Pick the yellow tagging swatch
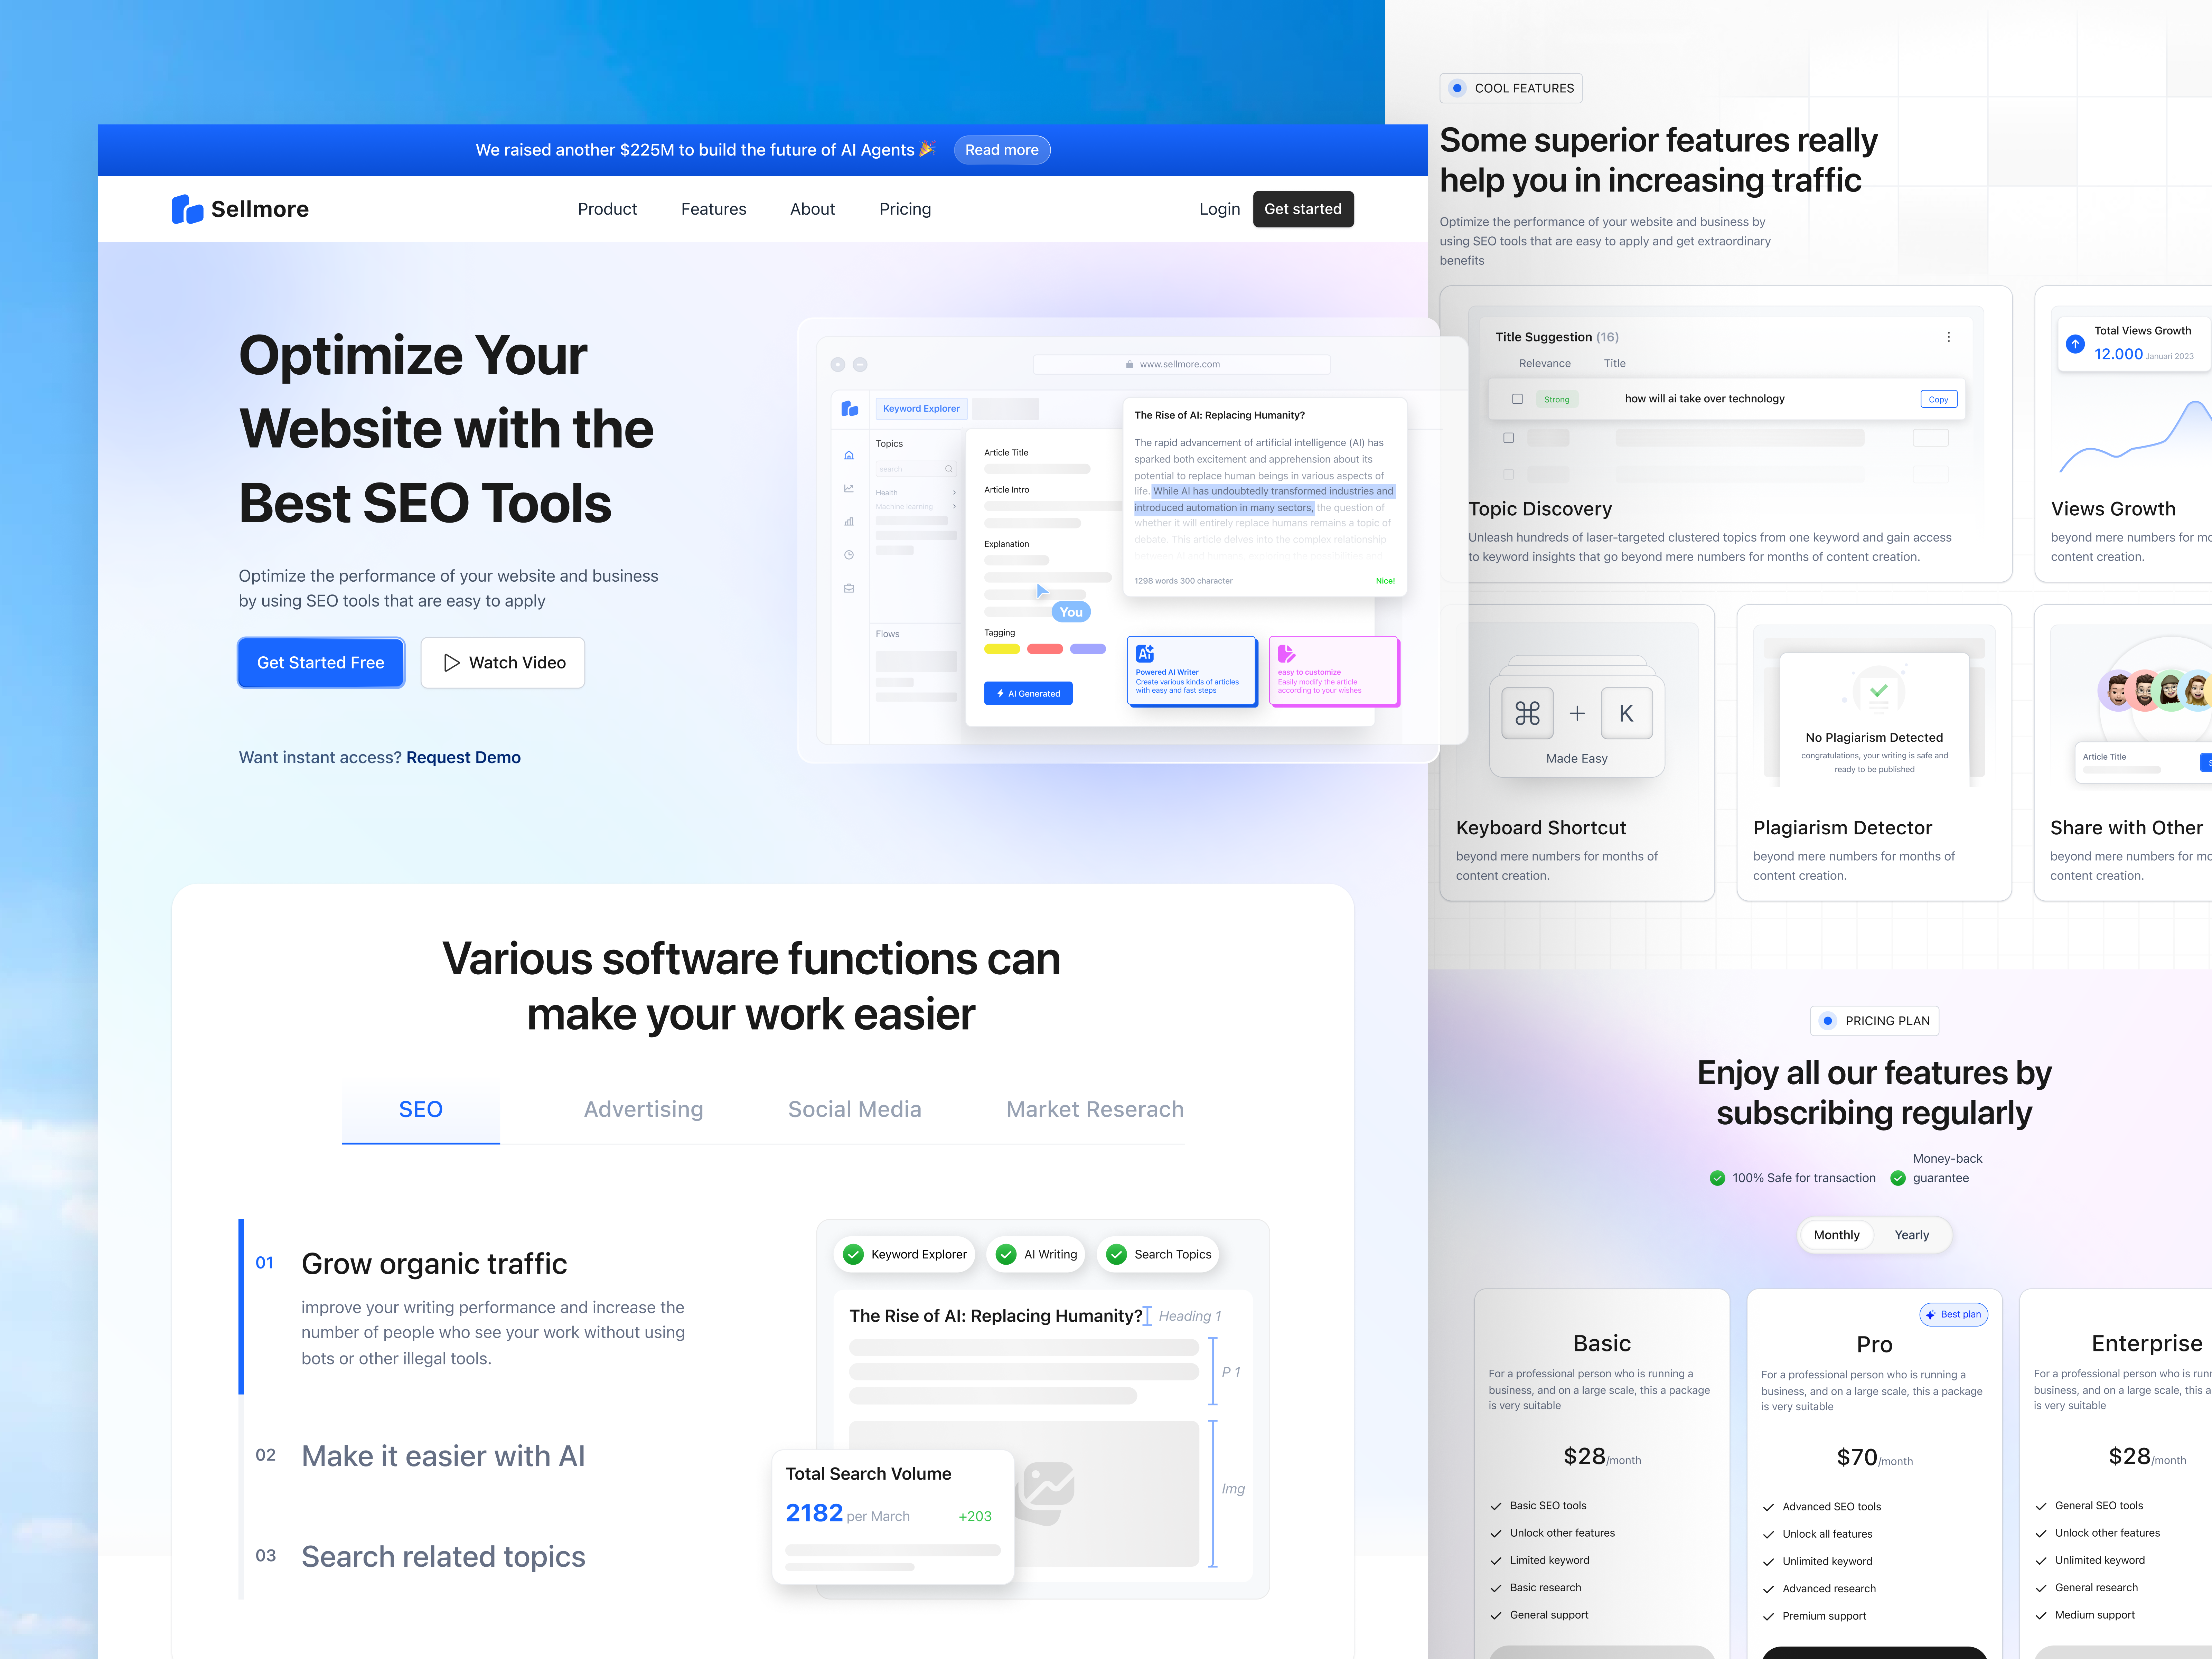The image size is (2212, 1659). click(1002, 649)
